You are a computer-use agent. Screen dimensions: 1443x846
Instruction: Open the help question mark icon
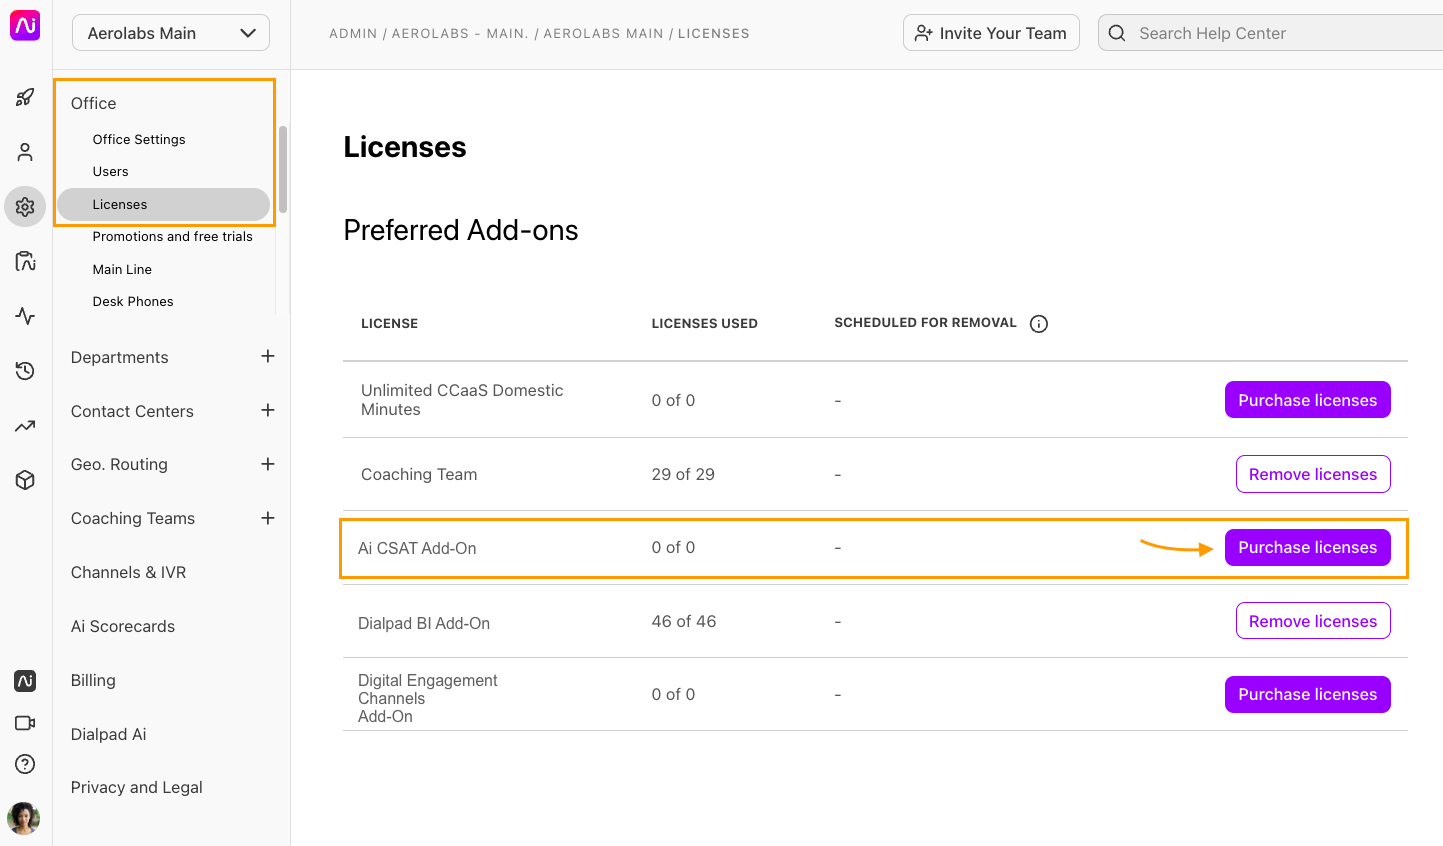[25, 764]
